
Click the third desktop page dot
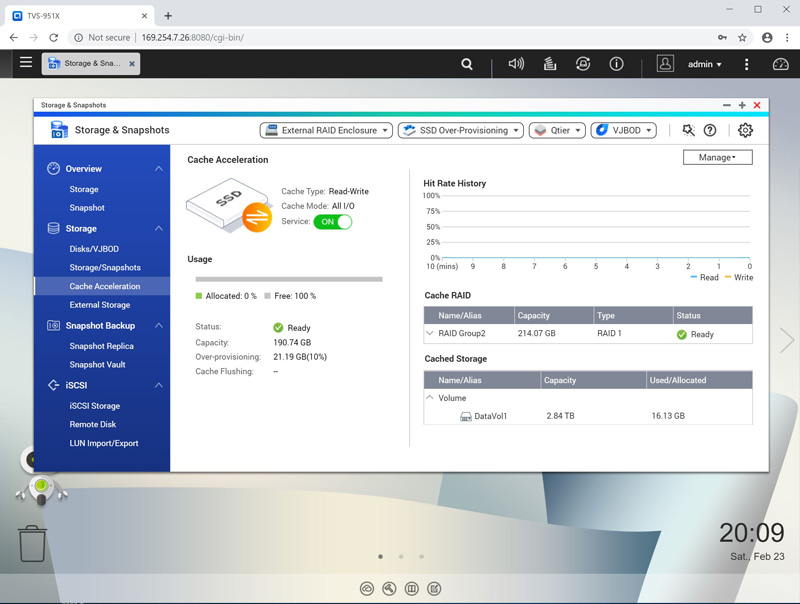[x=421, y=557]
